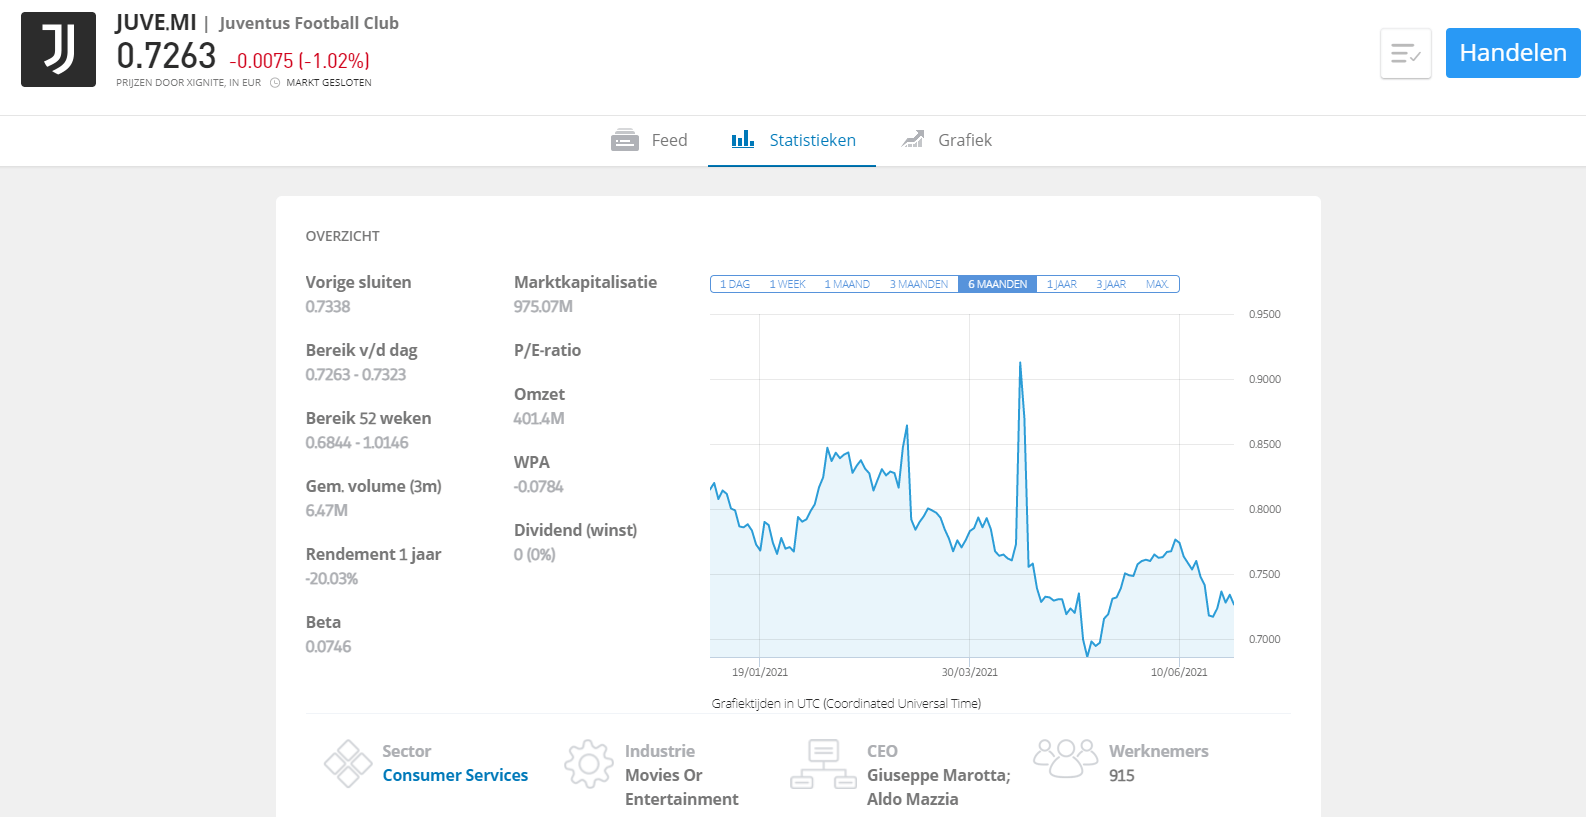Screen dimensions: 1586x817
Task: Click the WPA value -0.0784
Action: (539, 487)
